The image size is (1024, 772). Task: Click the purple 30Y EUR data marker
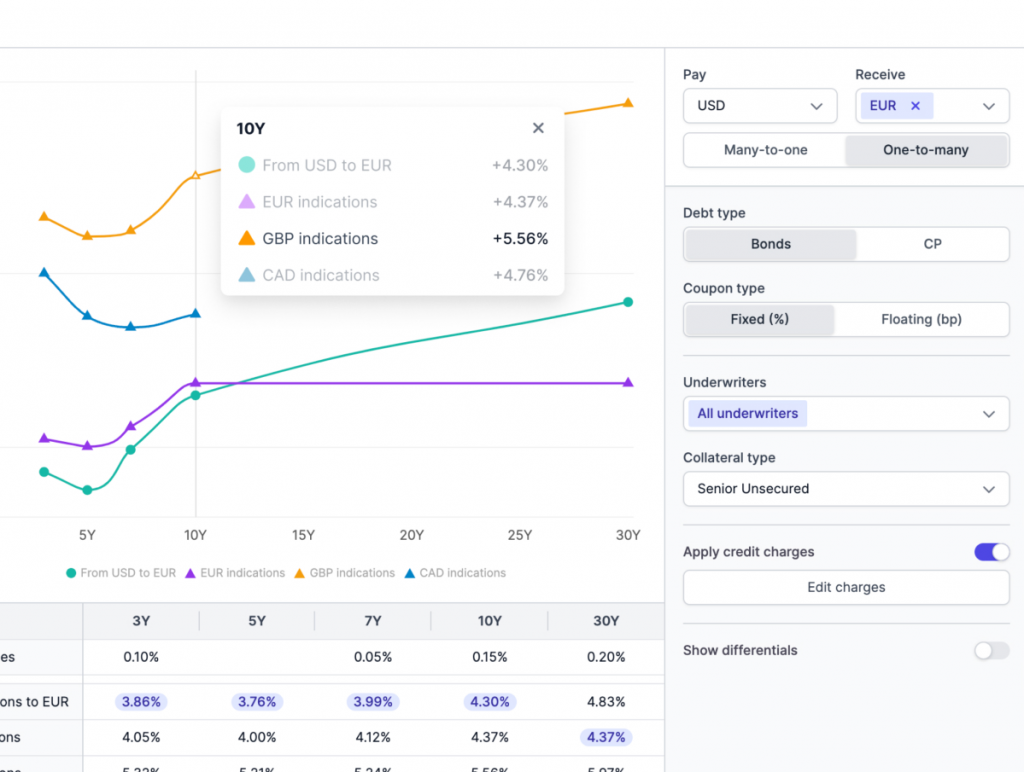628,382
